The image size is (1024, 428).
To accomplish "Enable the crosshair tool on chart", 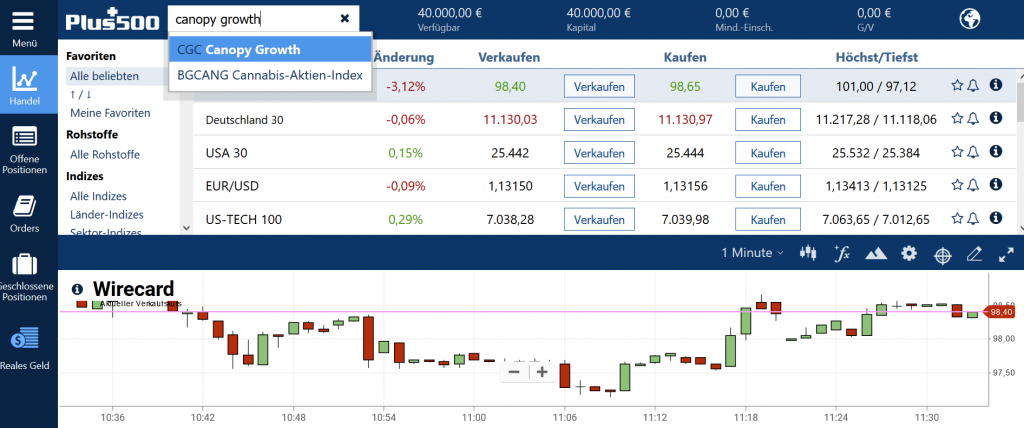I will 942,253.
